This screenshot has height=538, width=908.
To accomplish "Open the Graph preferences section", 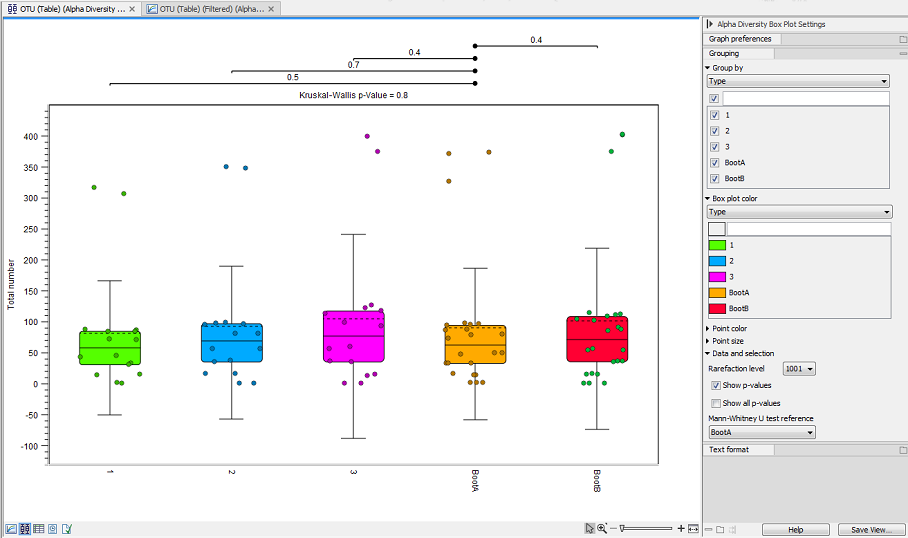I will click(x=740, y=39).
